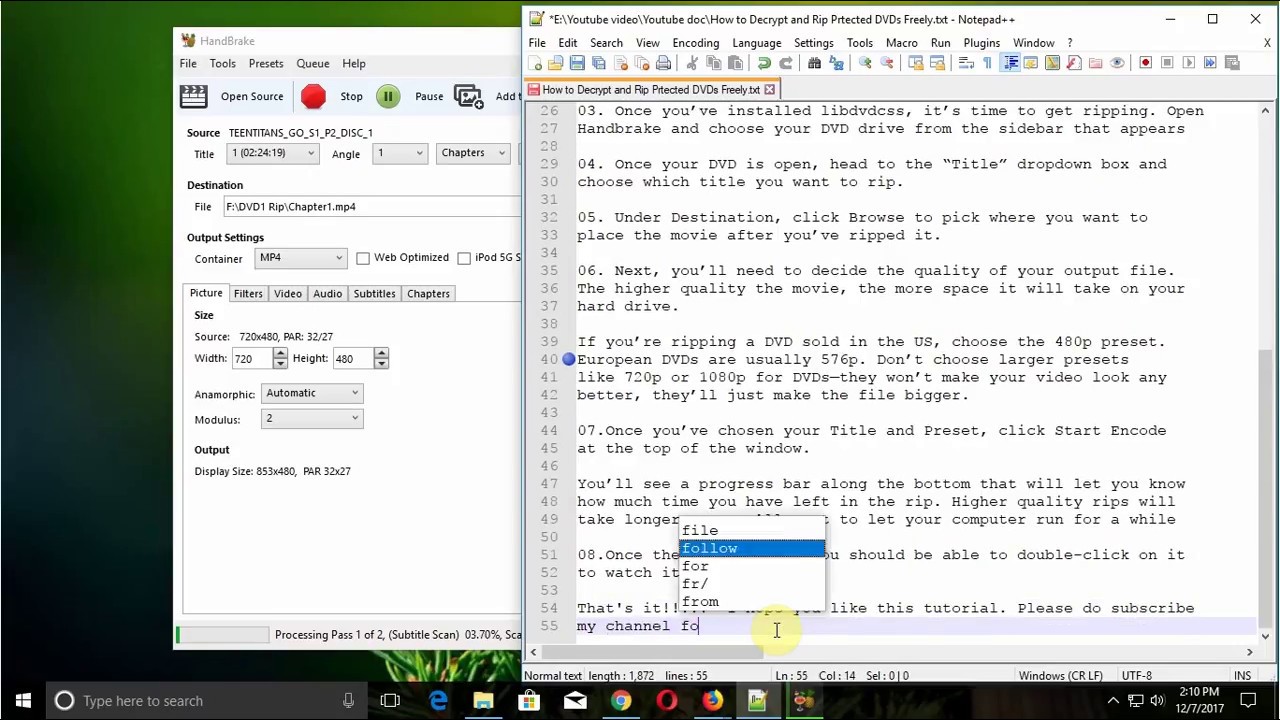The height and width of the screenshot is (720, 1280).
Task: Switch to the Audio tab in HandBrake
Action: pyautogui.click(x=327, y=294)
